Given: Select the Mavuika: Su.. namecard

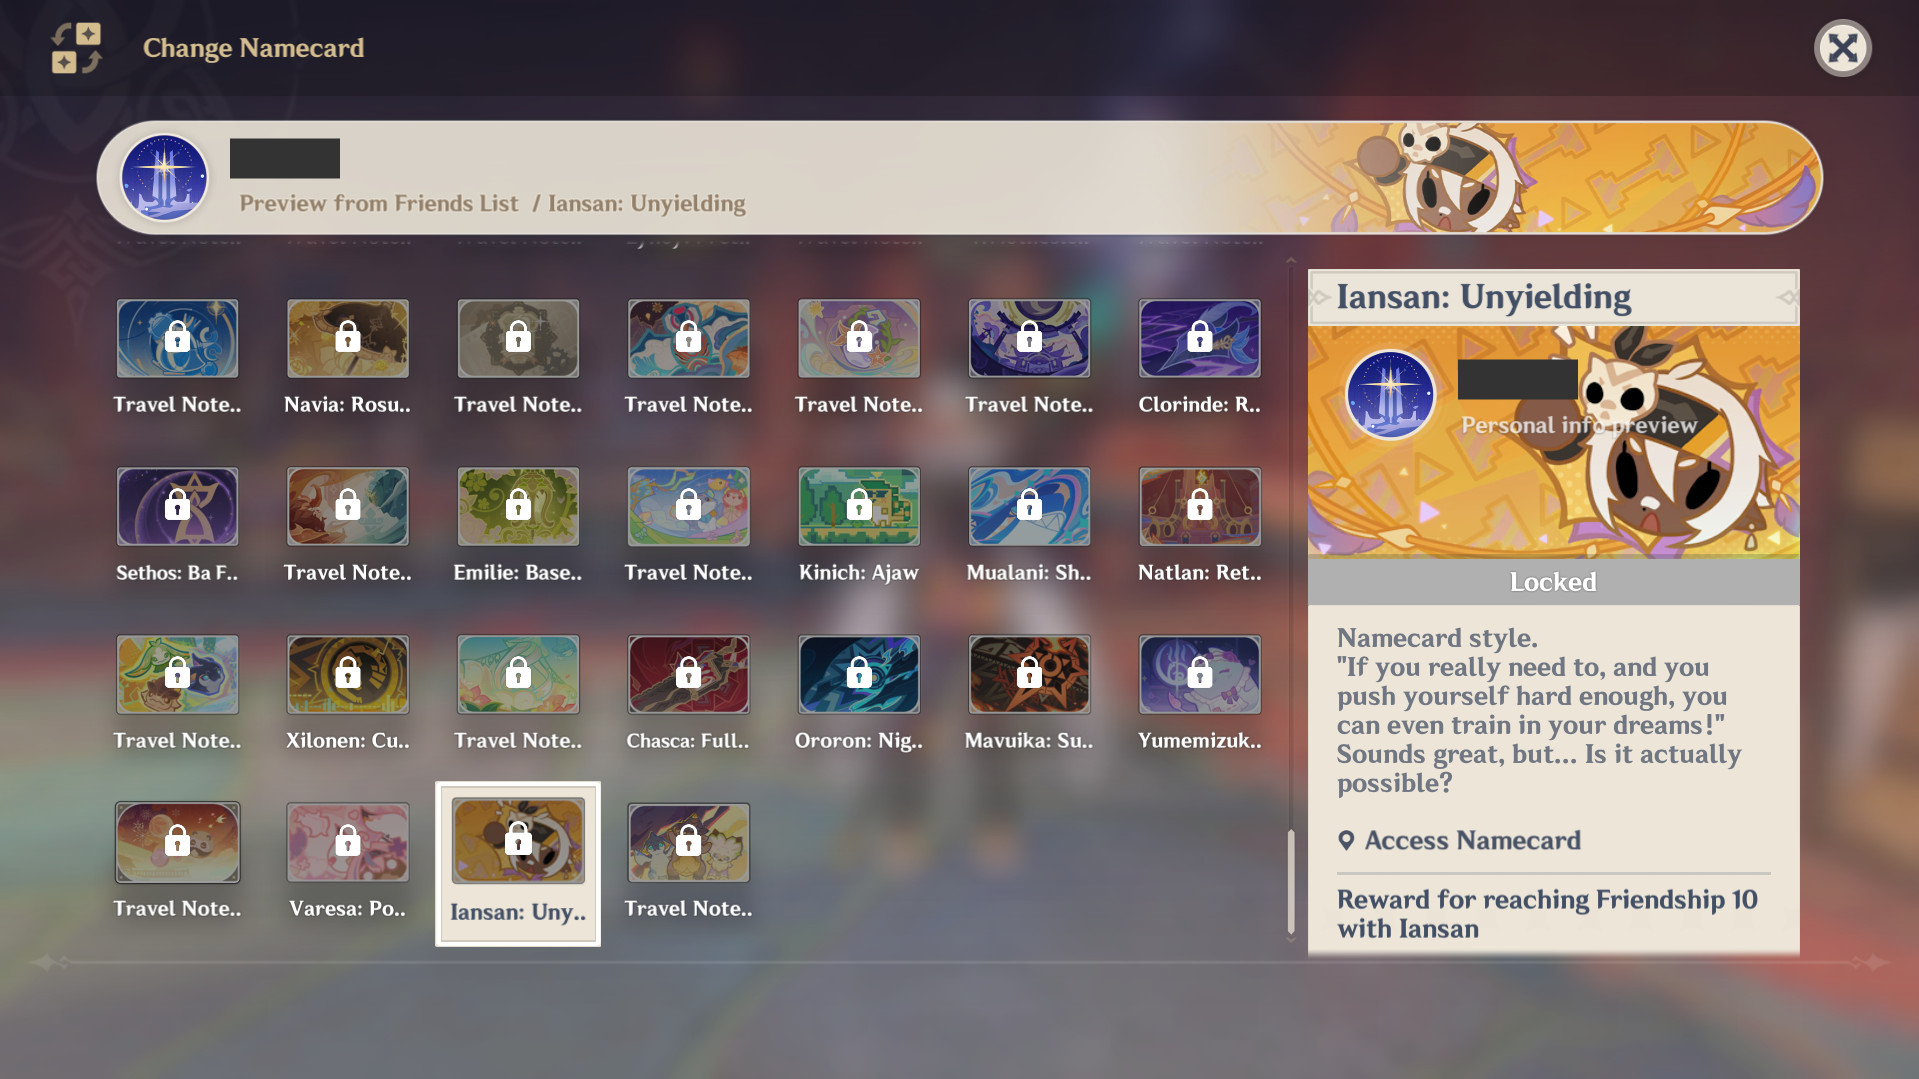Looking at the screenshot, I should (x=1028, y=675).
